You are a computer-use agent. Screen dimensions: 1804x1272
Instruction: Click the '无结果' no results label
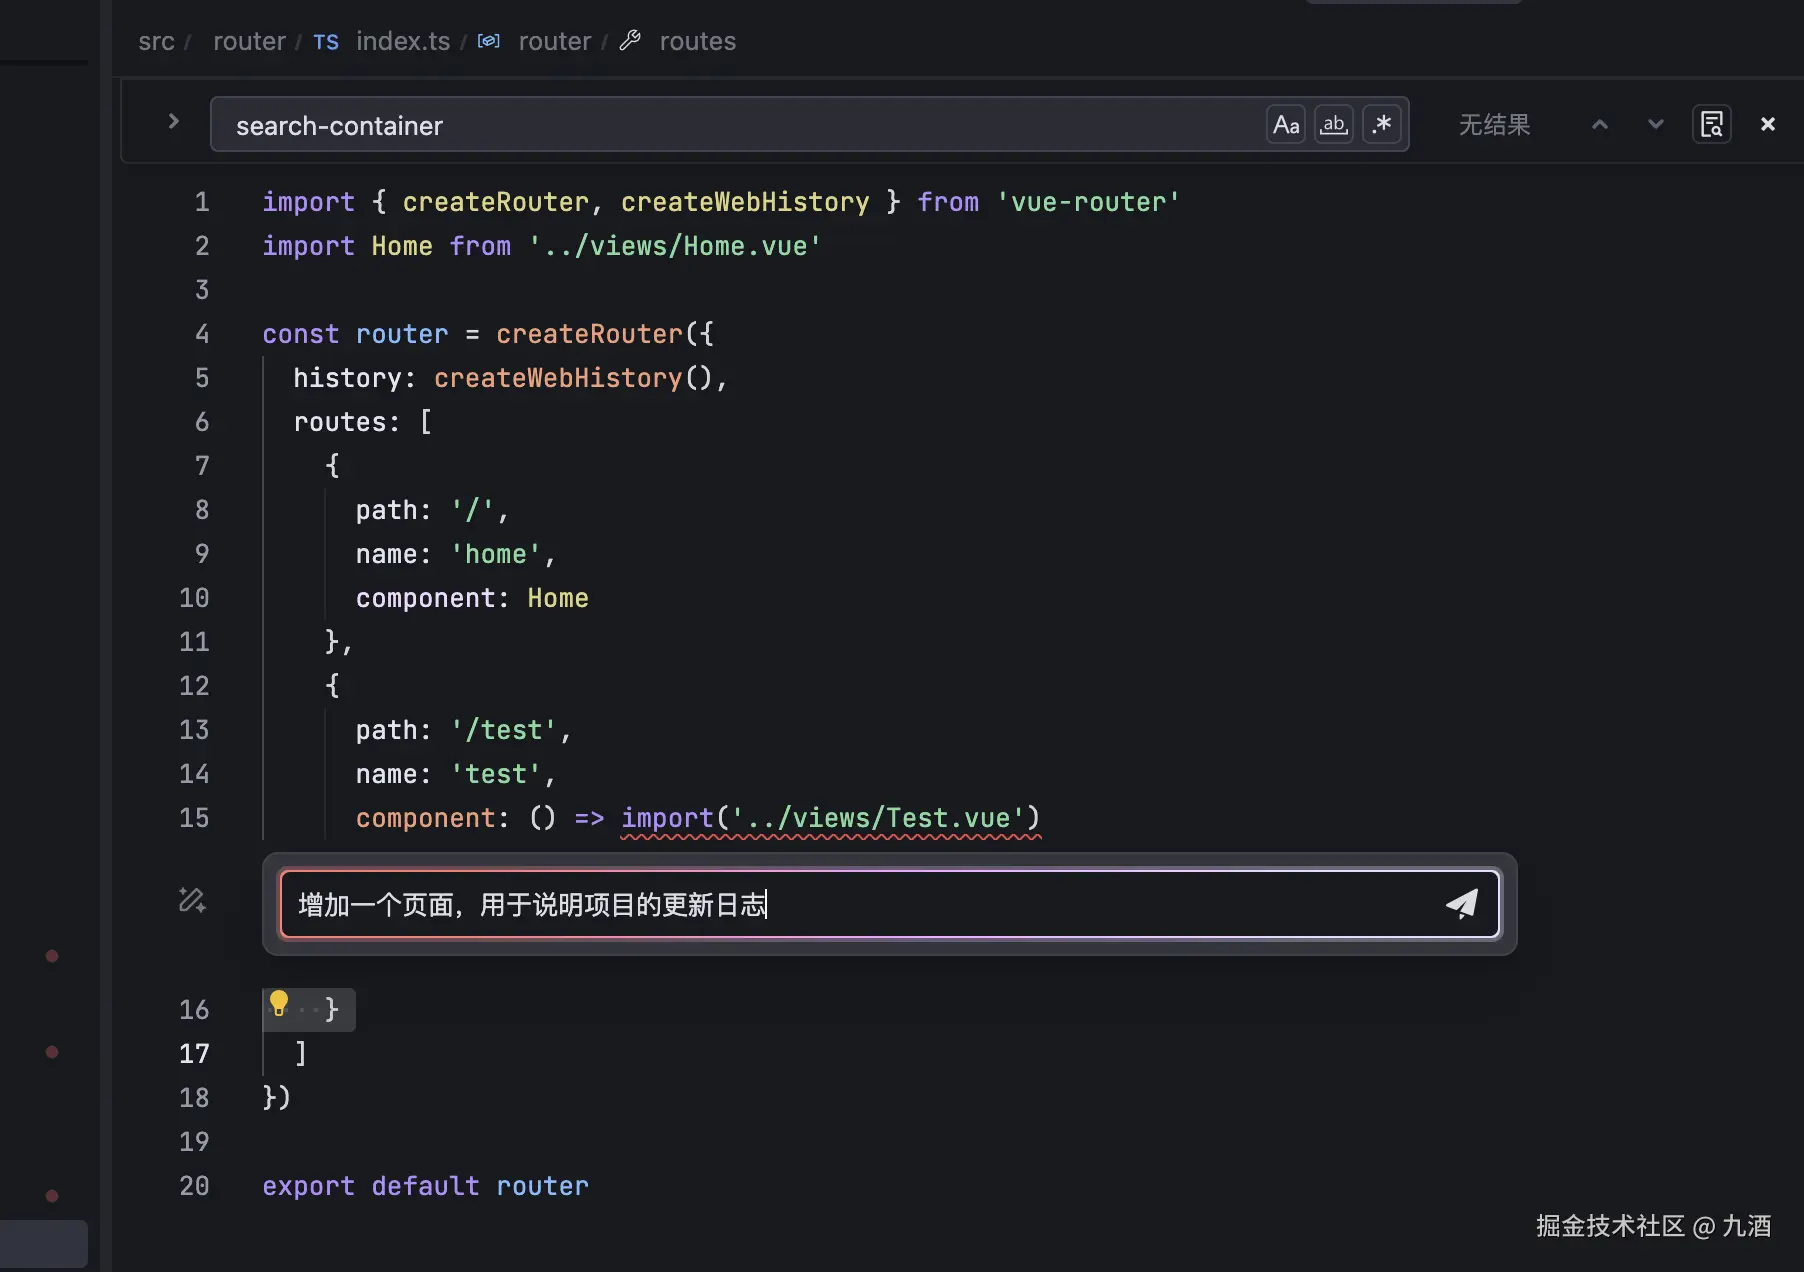click(x=1494, y=125)
